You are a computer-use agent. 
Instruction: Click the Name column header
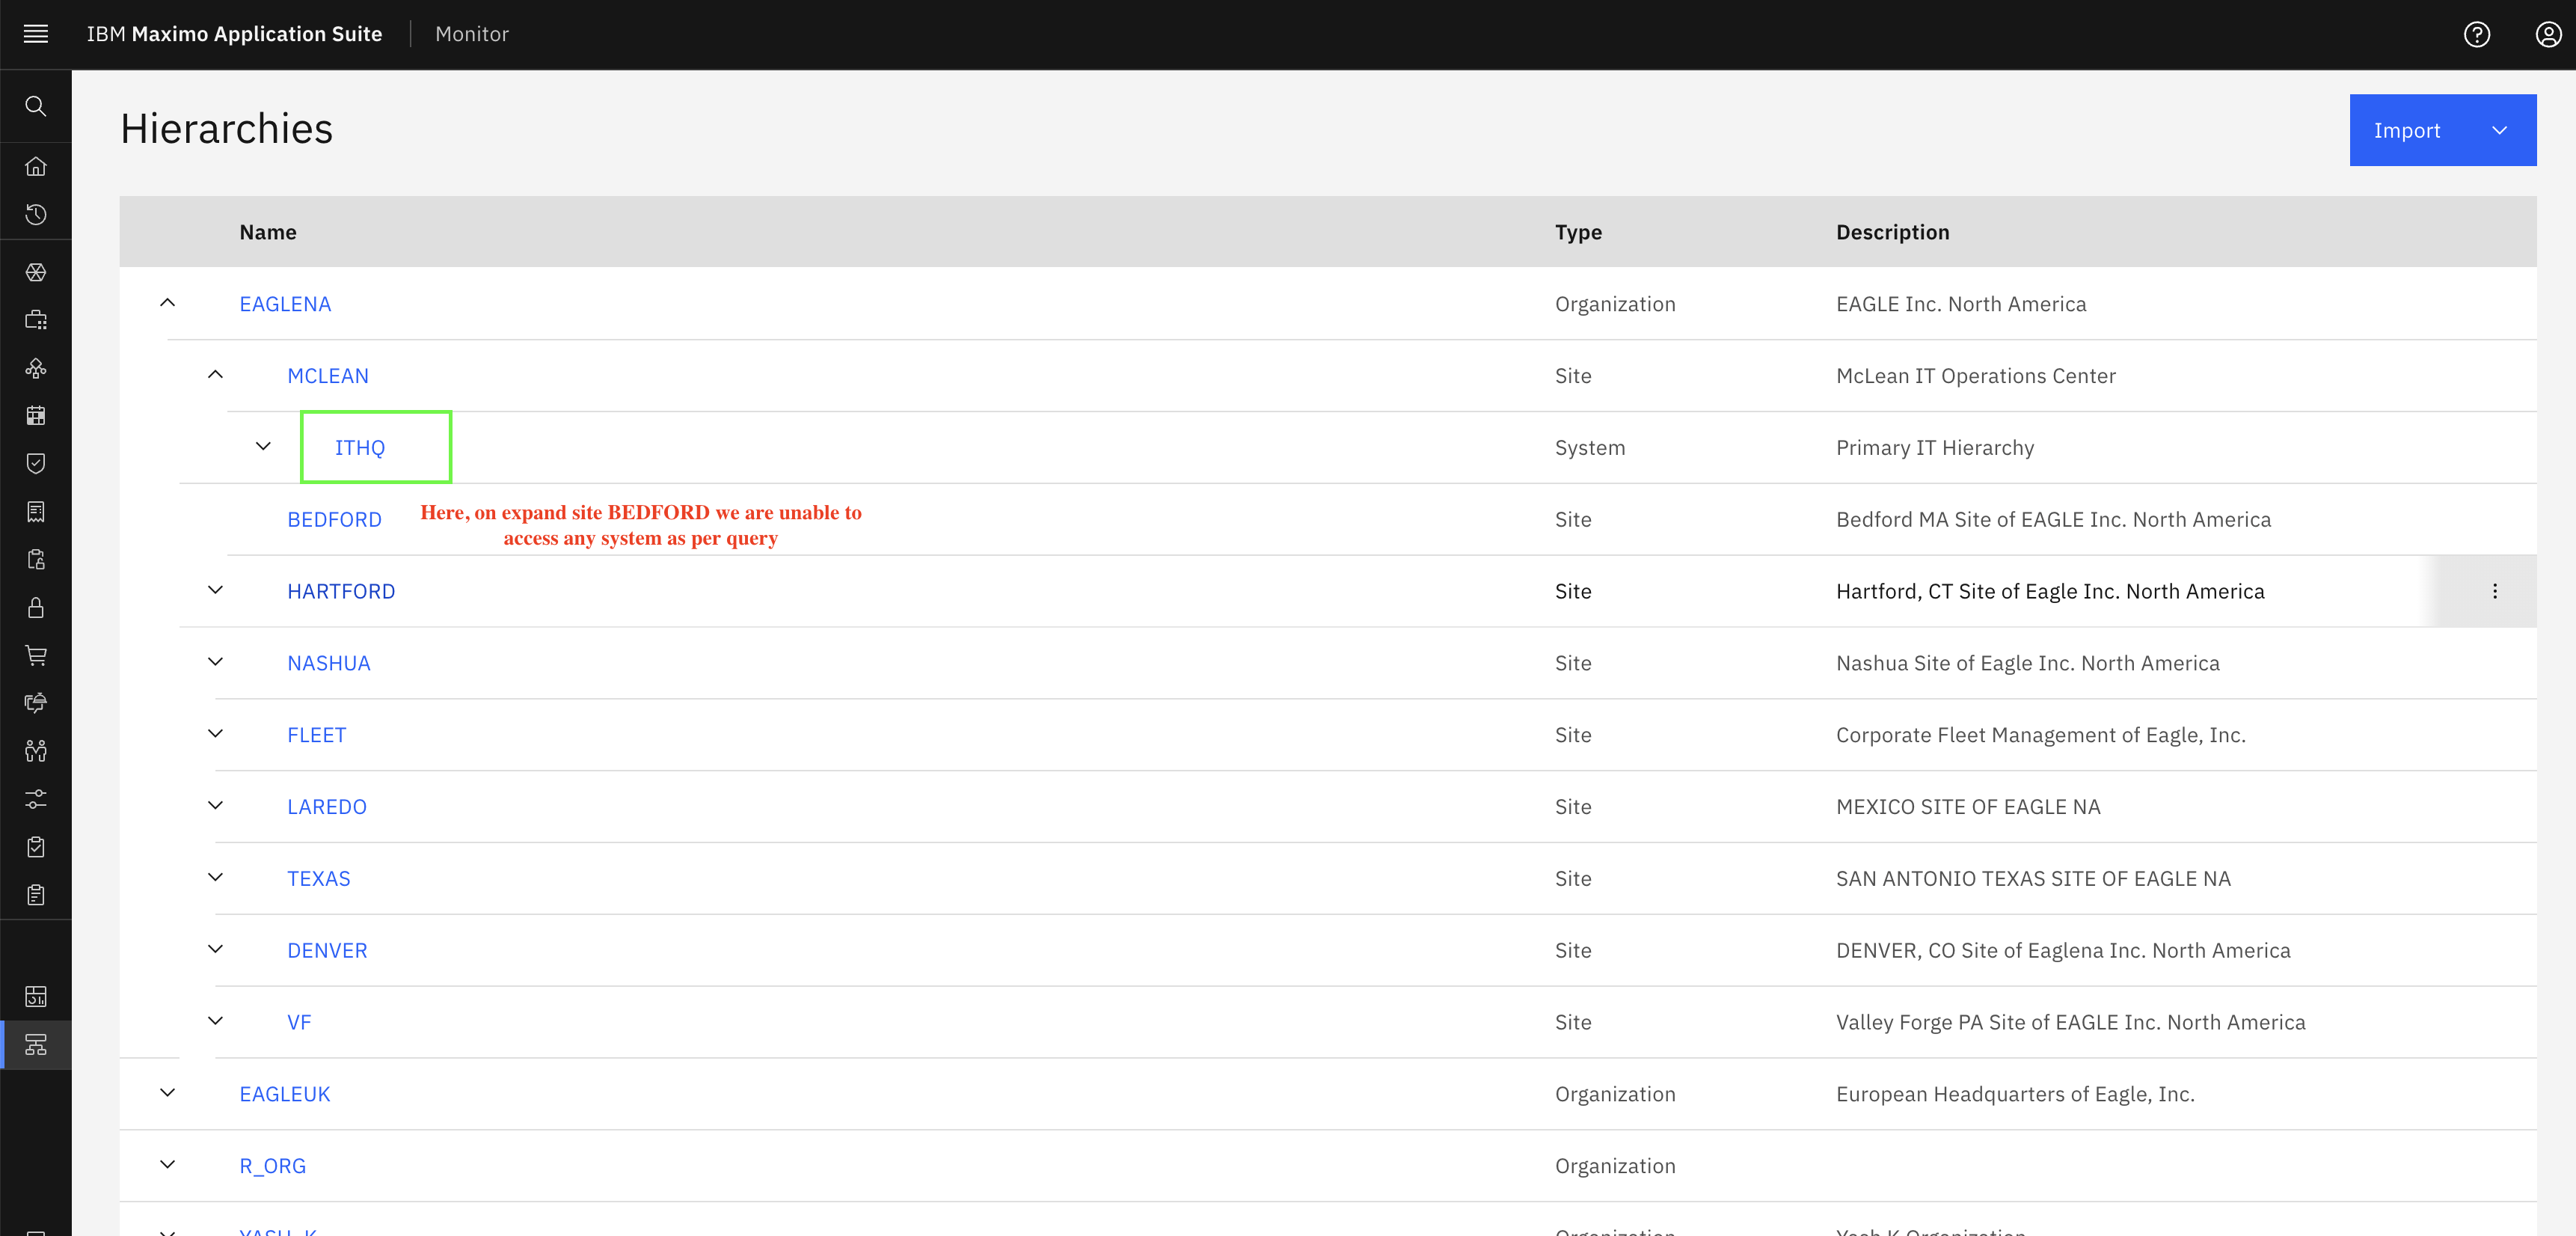click(x=268, y=232)
